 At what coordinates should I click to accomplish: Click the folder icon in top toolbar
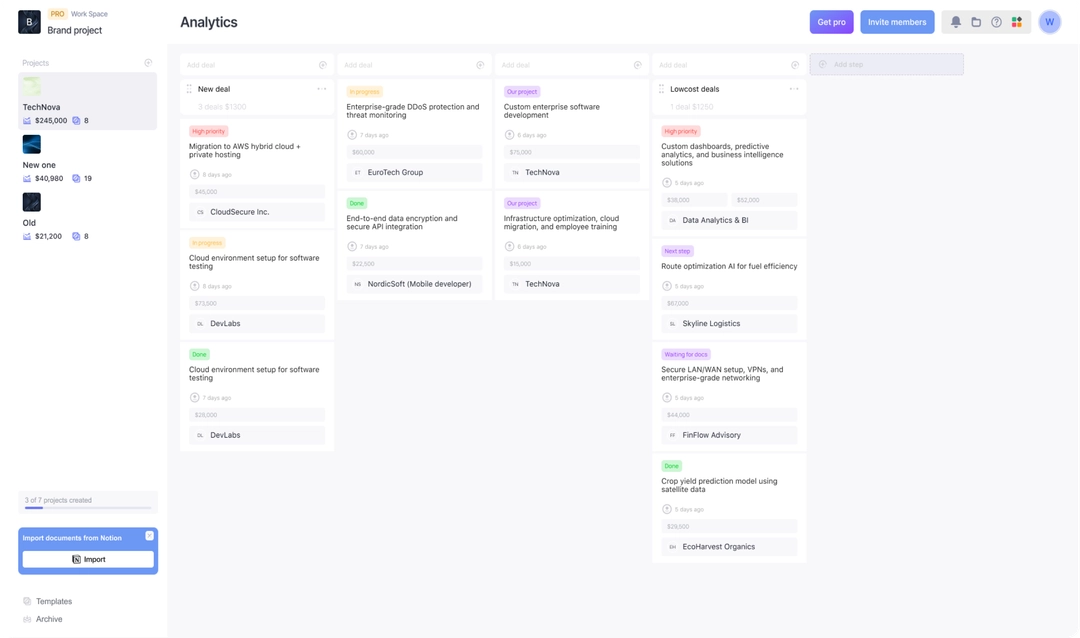coord(976,22)
